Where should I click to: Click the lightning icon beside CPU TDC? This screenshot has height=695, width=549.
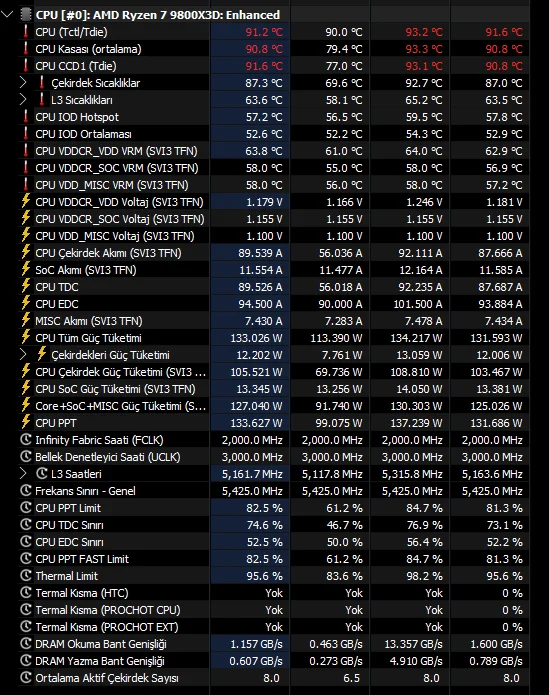(x=26, y=286)
